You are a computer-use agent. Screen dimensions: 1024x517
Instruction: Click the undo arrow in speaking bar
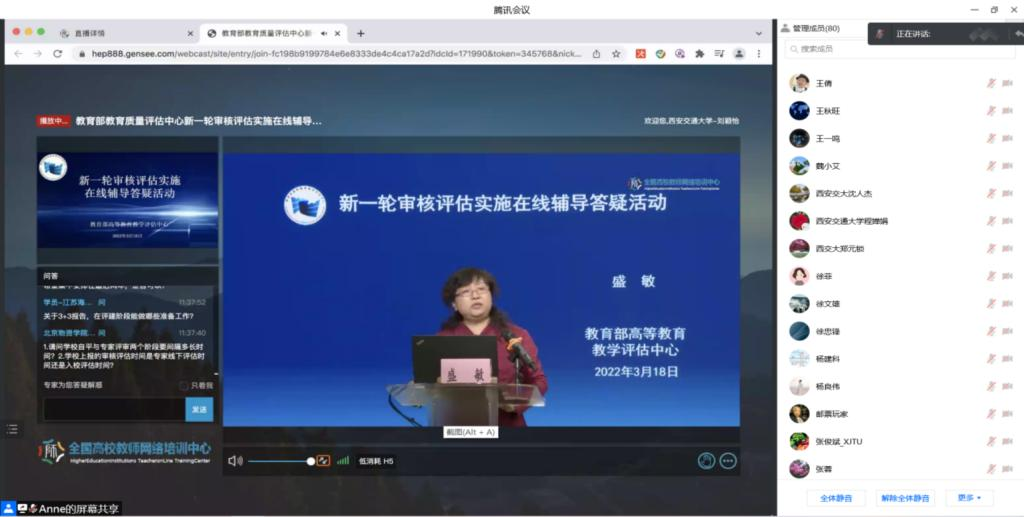(x=1018, y=34)
